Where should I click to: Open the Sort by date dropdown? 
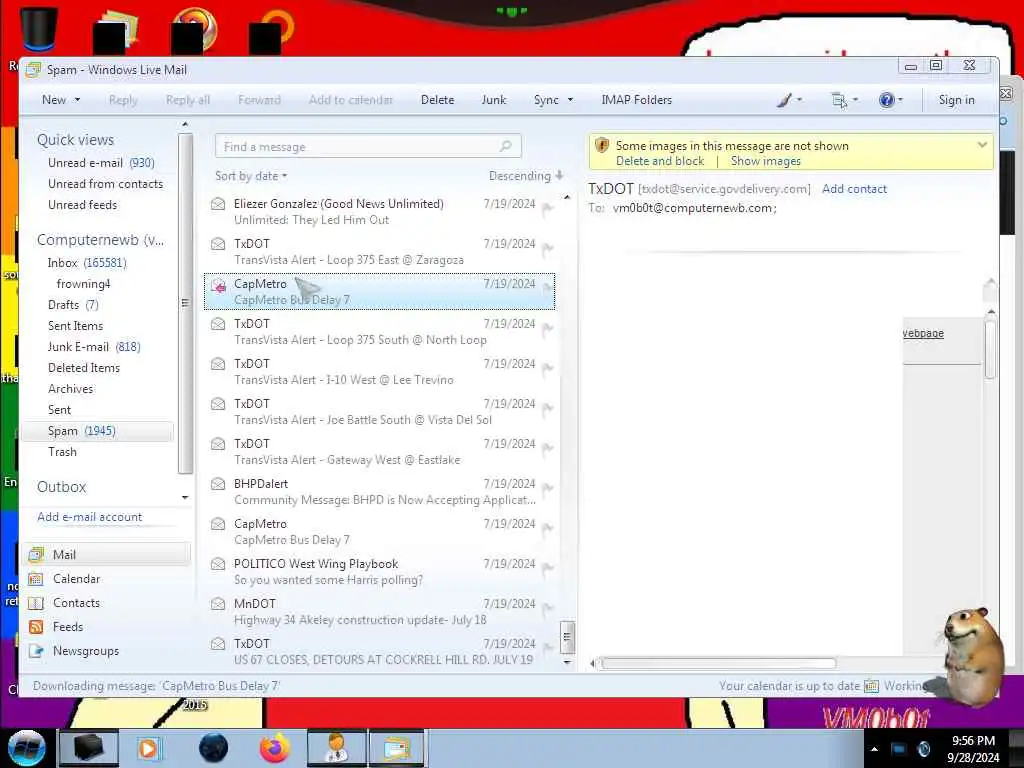251,176
